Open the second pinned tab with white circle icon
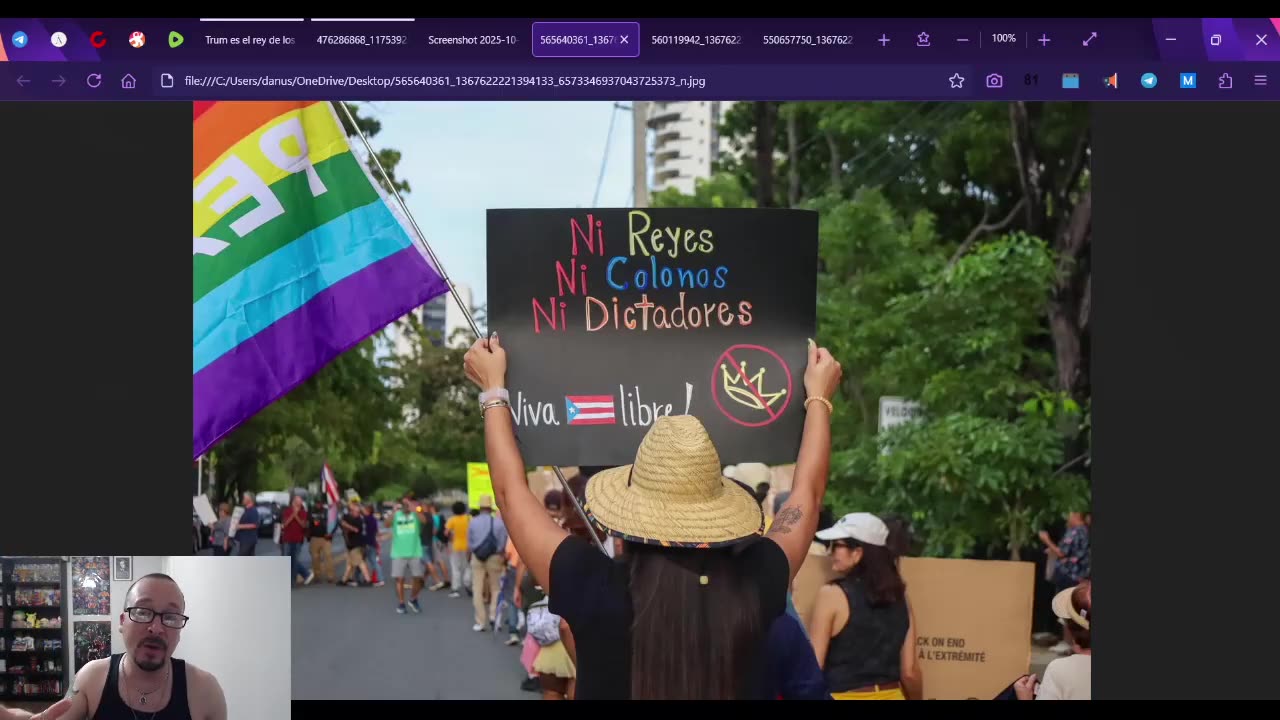The image size is (1280, 720). tap(59, 40)
